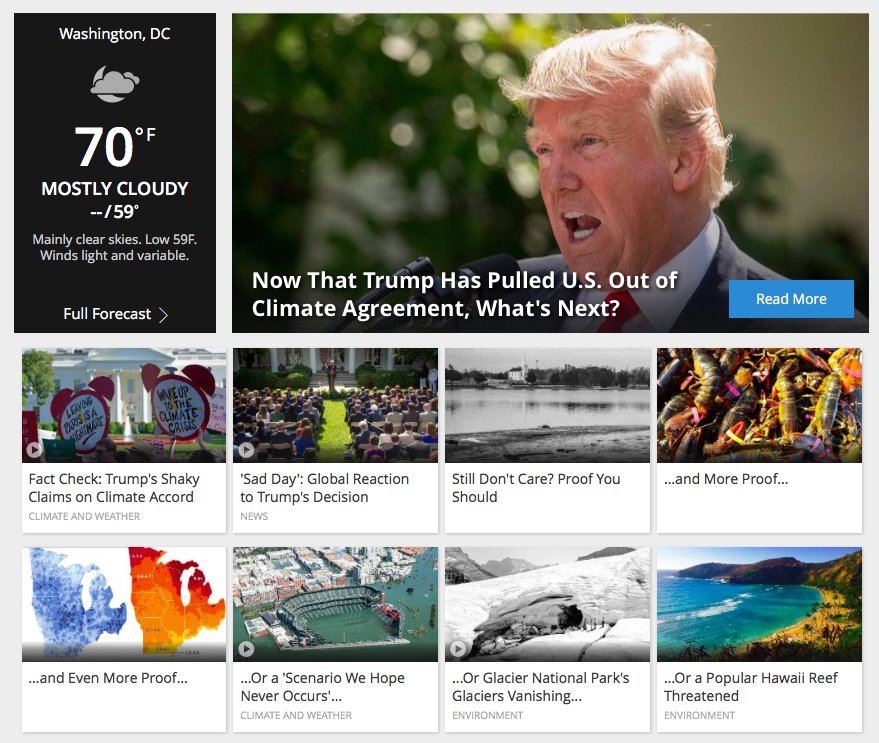Play the flooded stadium scenario video
The width and height of the screenshot is (879, 743).
click(246, 649)
